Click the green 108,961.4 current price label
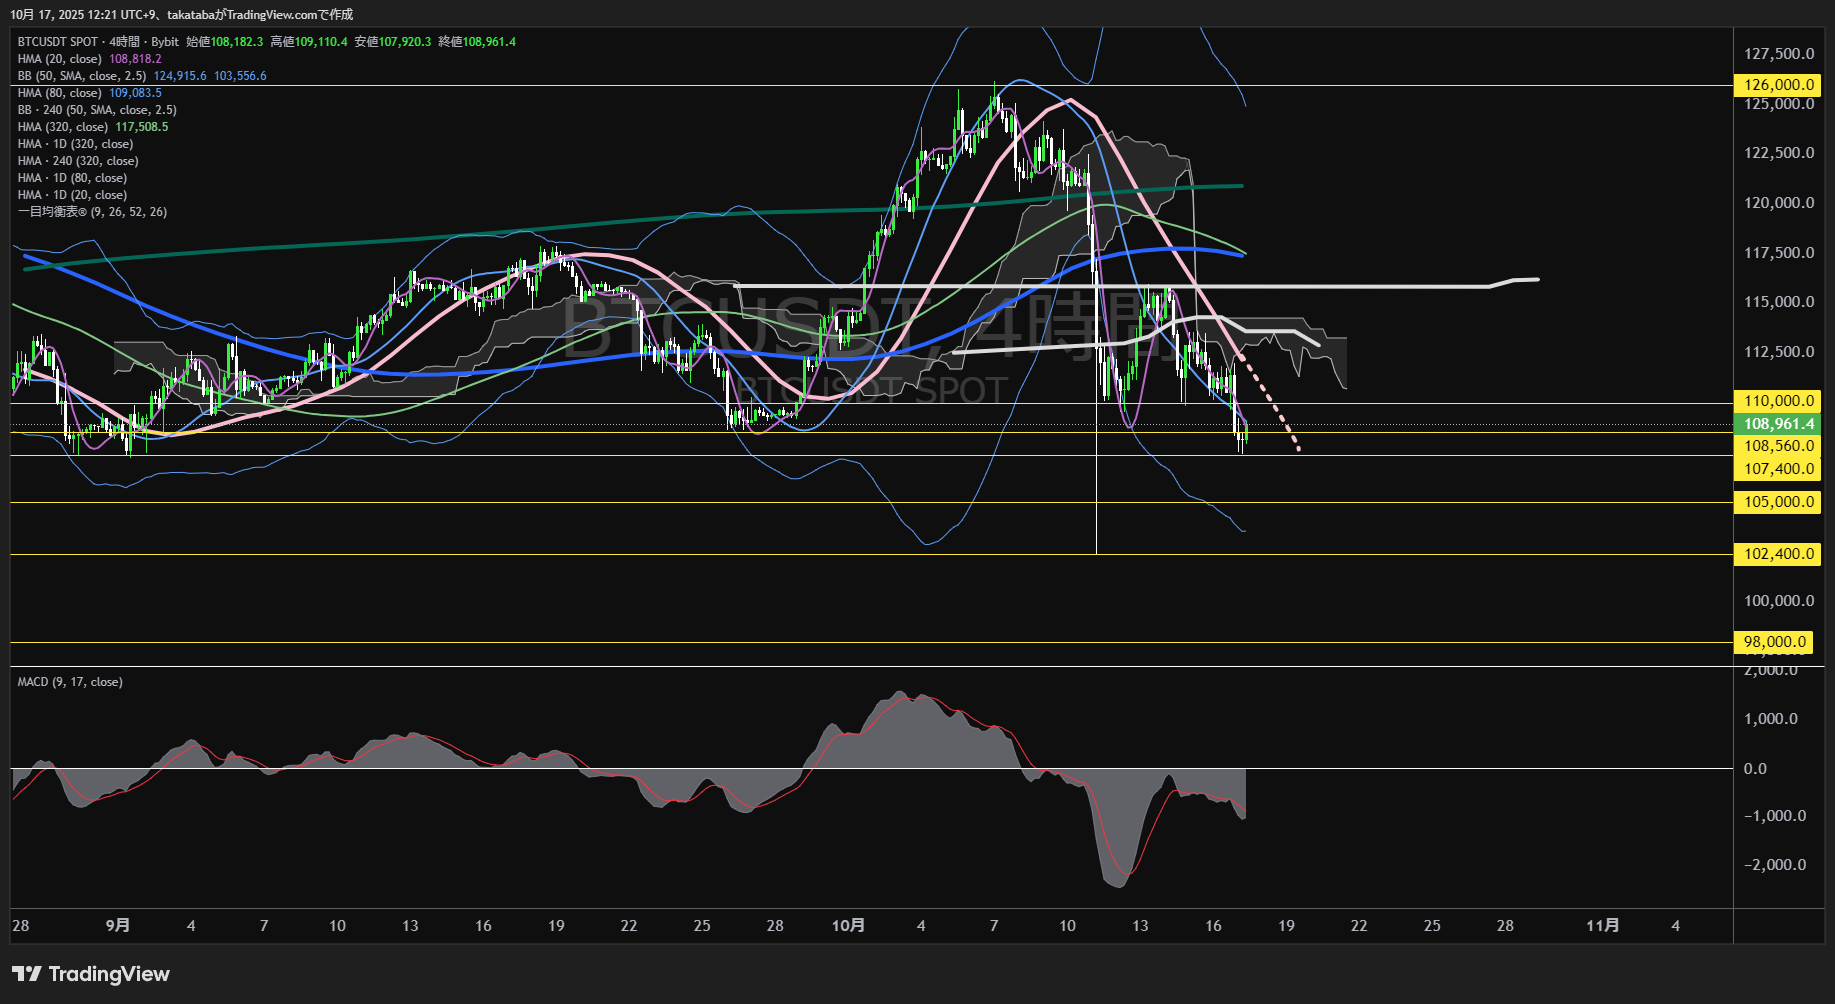Image resolution: width=1835 pixels, height=1004 pixels. (x=1778, y=424)
